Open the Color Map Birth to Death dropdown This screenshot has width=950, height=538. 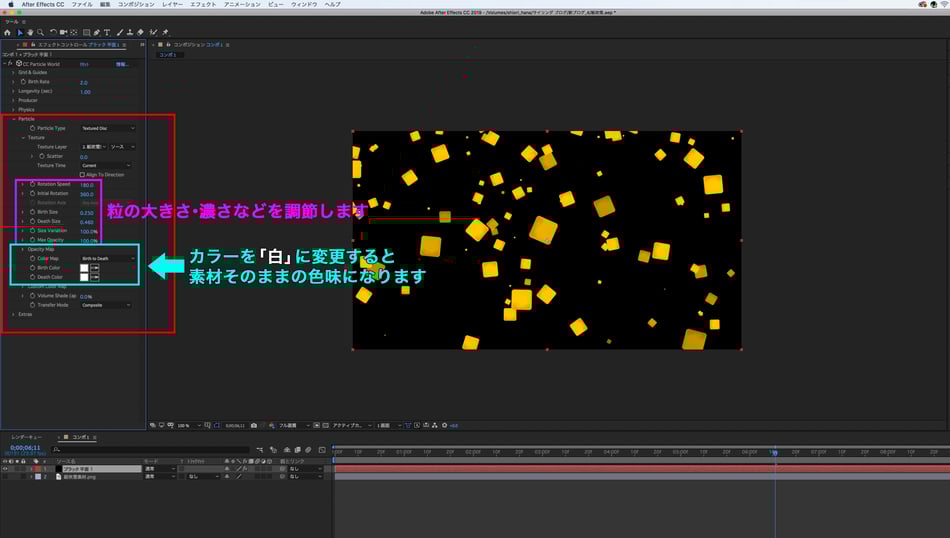tap(107, 258)
